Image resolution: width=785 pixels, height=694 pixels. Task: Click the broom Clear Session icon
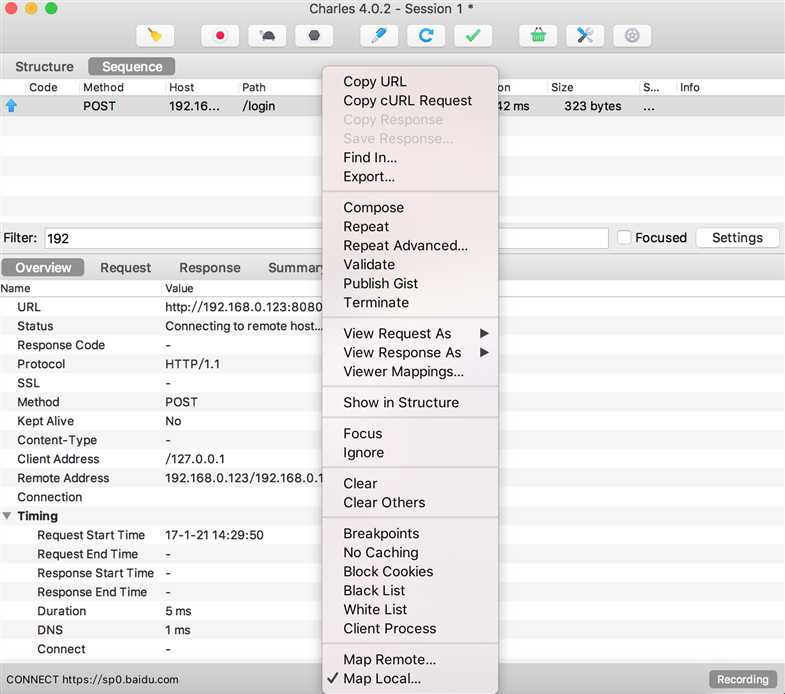tap(155, 36)
